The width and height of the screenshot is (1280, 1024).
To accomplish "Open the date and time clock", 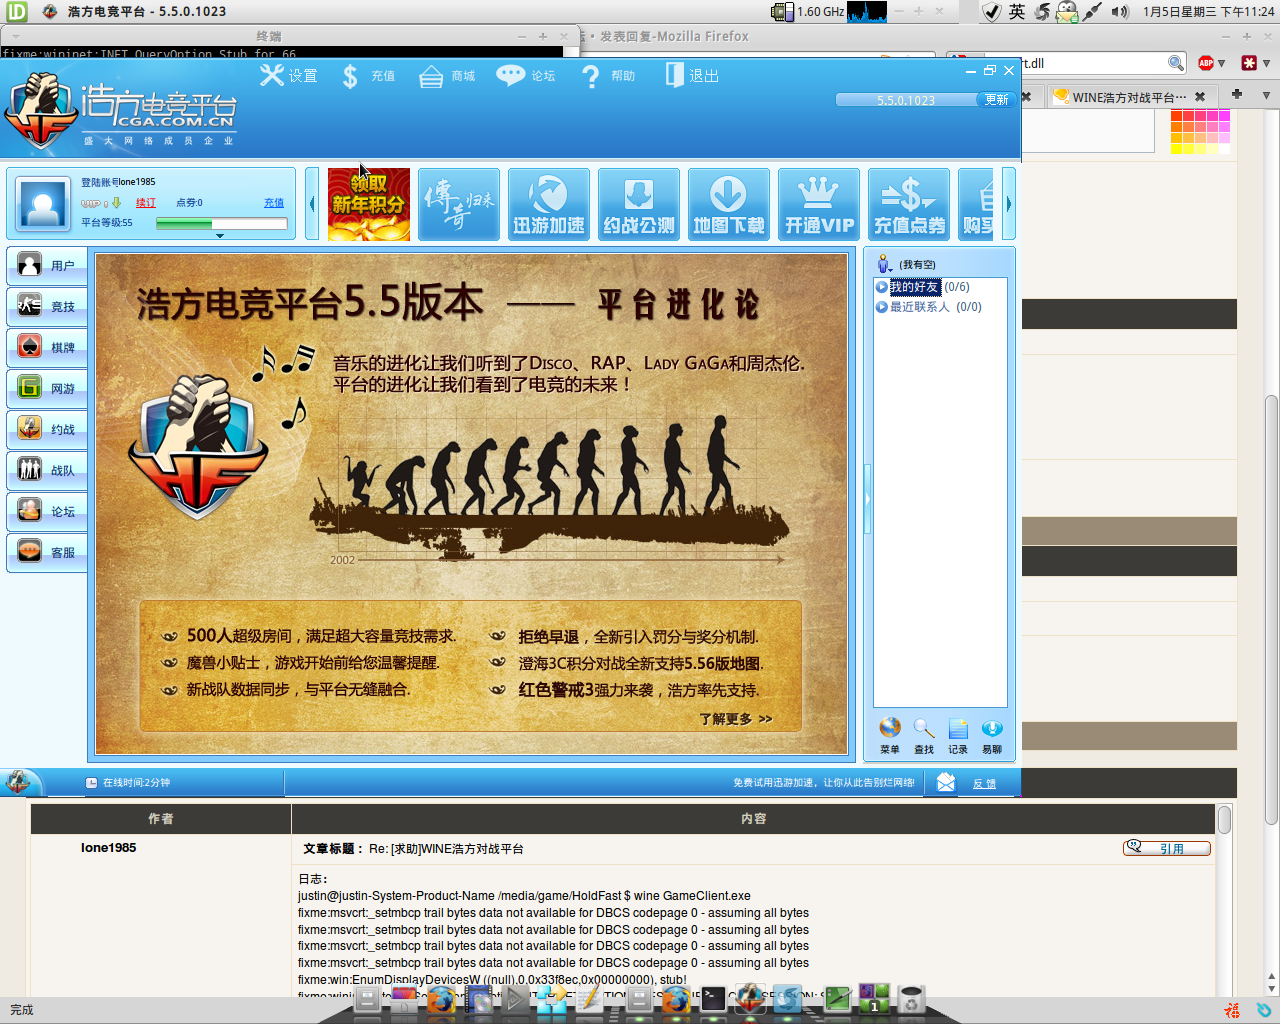I will (x=1208, y=12).
